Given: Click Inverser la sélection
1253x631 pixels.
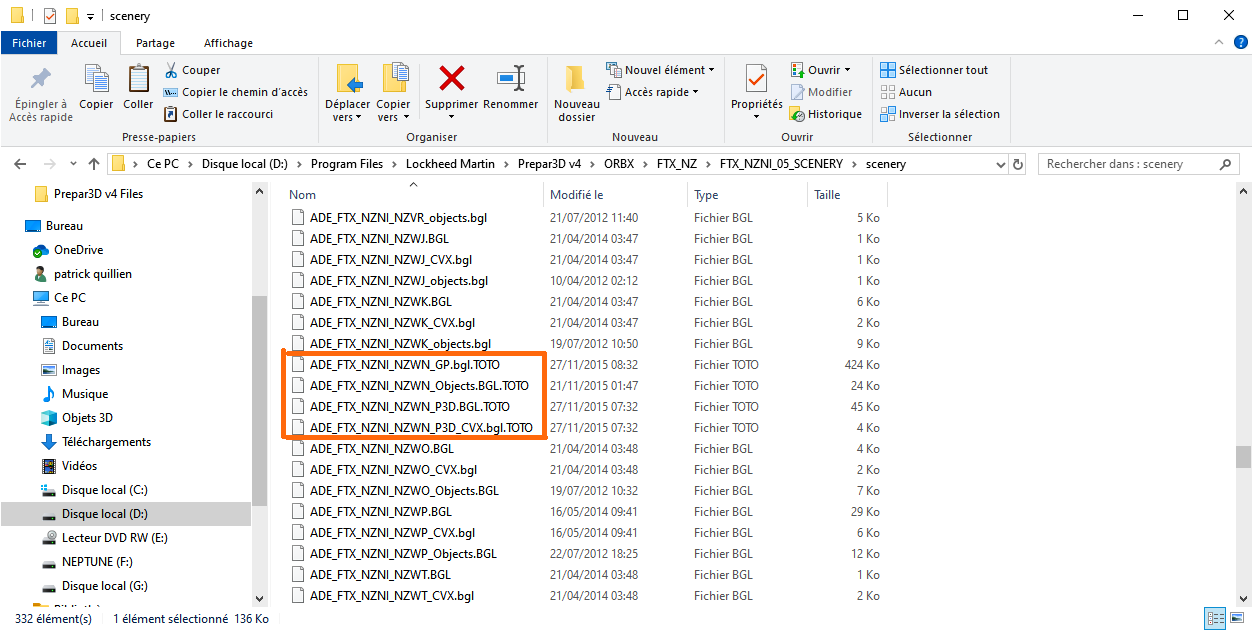Looking at the screenshot, I should [x=940, y=114].
